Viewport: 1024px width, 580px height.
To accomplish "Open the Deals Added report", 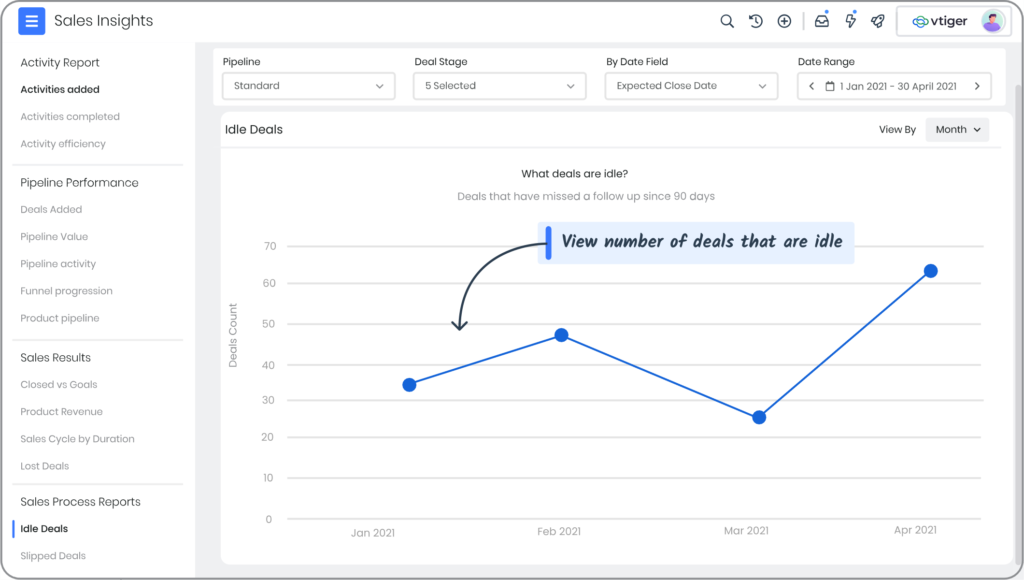I will (x=51, y=210).
